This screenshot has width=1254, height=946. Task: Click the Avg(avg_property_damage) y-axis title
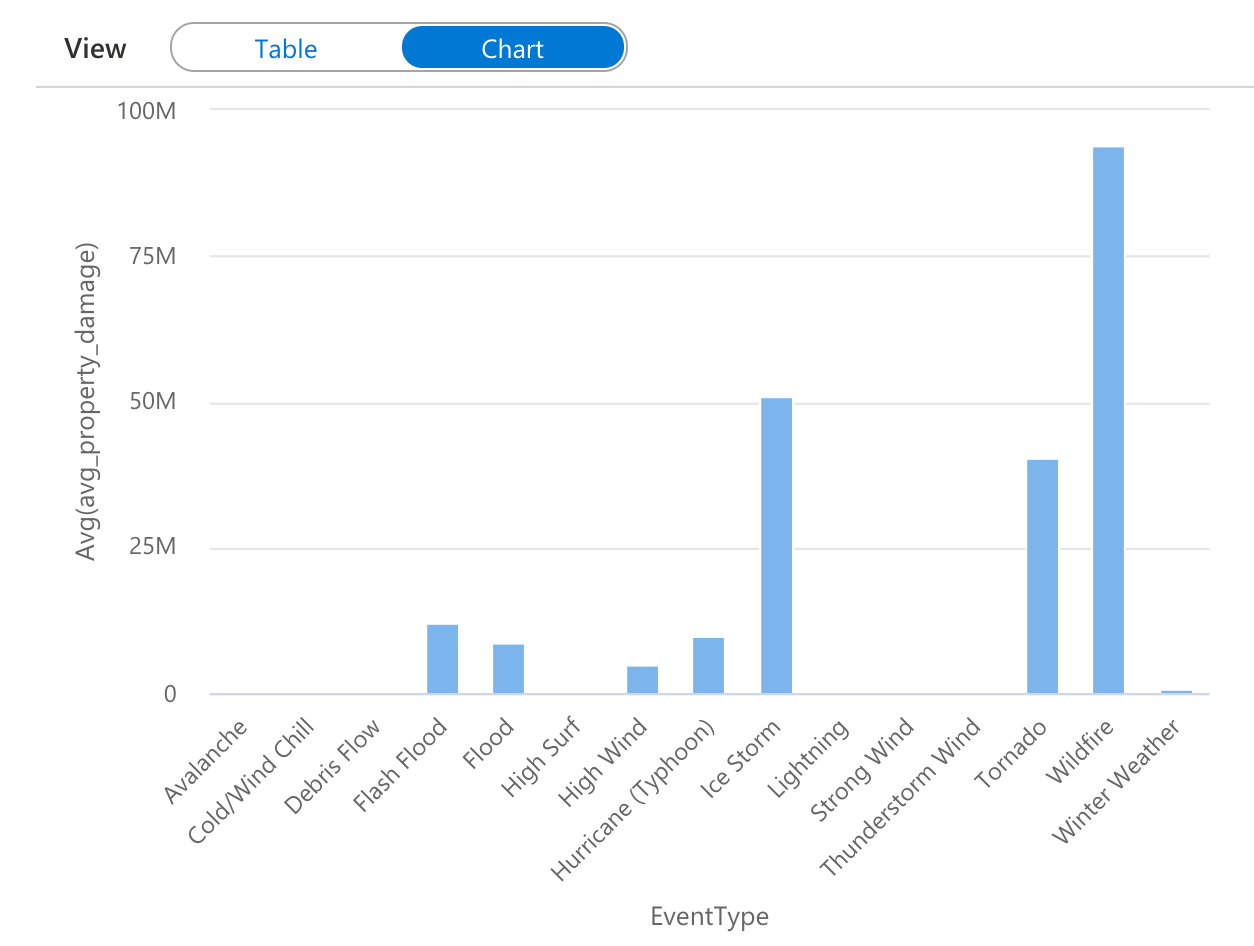88,401
